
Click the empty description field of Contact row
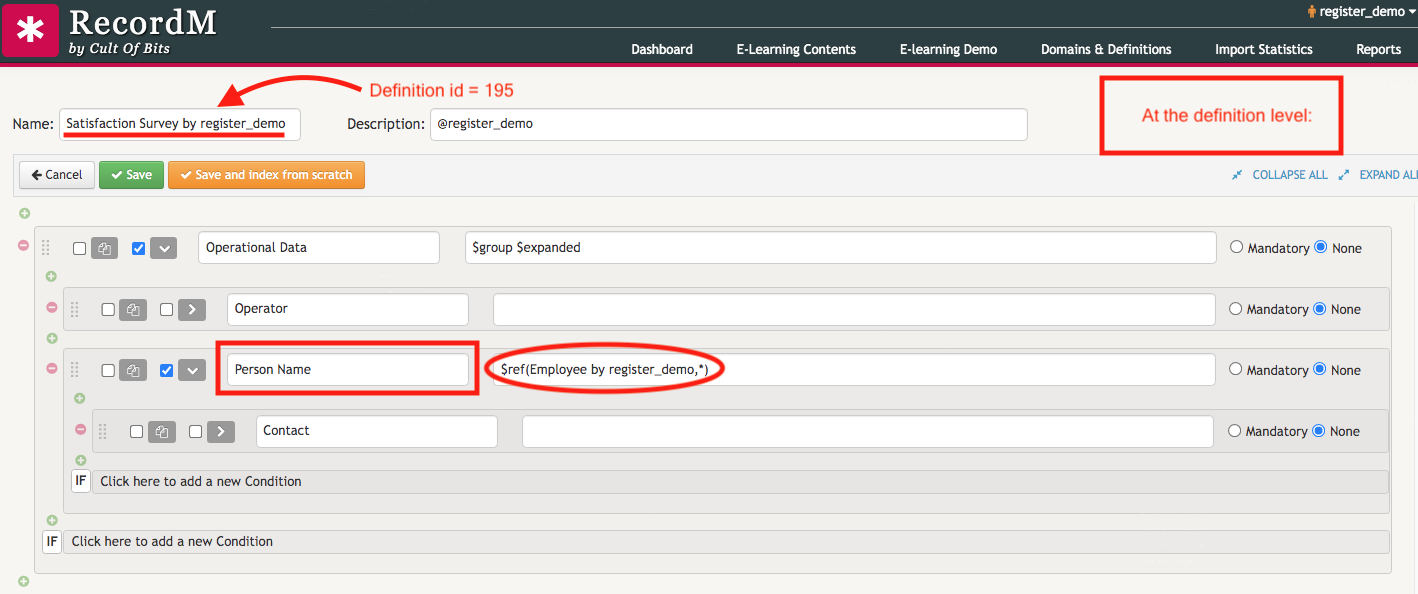(x=868, y=431)
